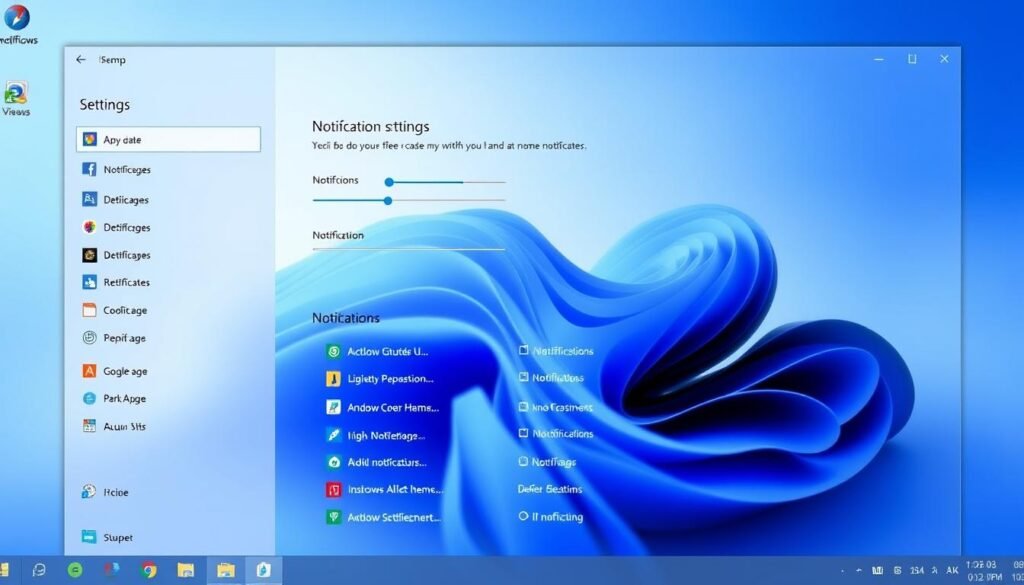The height and width of the screenshot is (585, 1024).
Task: Select the yellow Ligietty Pepastion icon
Action: (x=334, y=379)
